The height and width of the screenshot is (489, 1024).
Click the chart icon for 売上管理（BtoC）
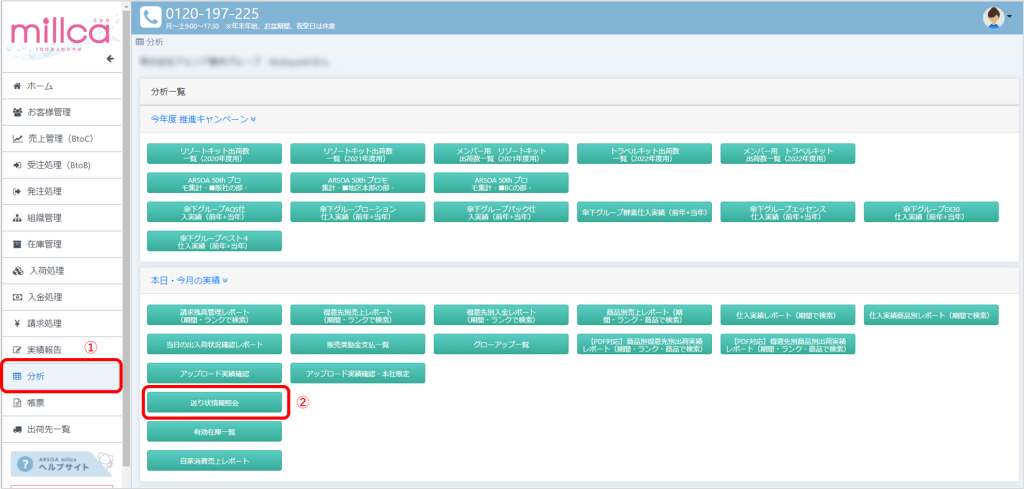point(17,139)
